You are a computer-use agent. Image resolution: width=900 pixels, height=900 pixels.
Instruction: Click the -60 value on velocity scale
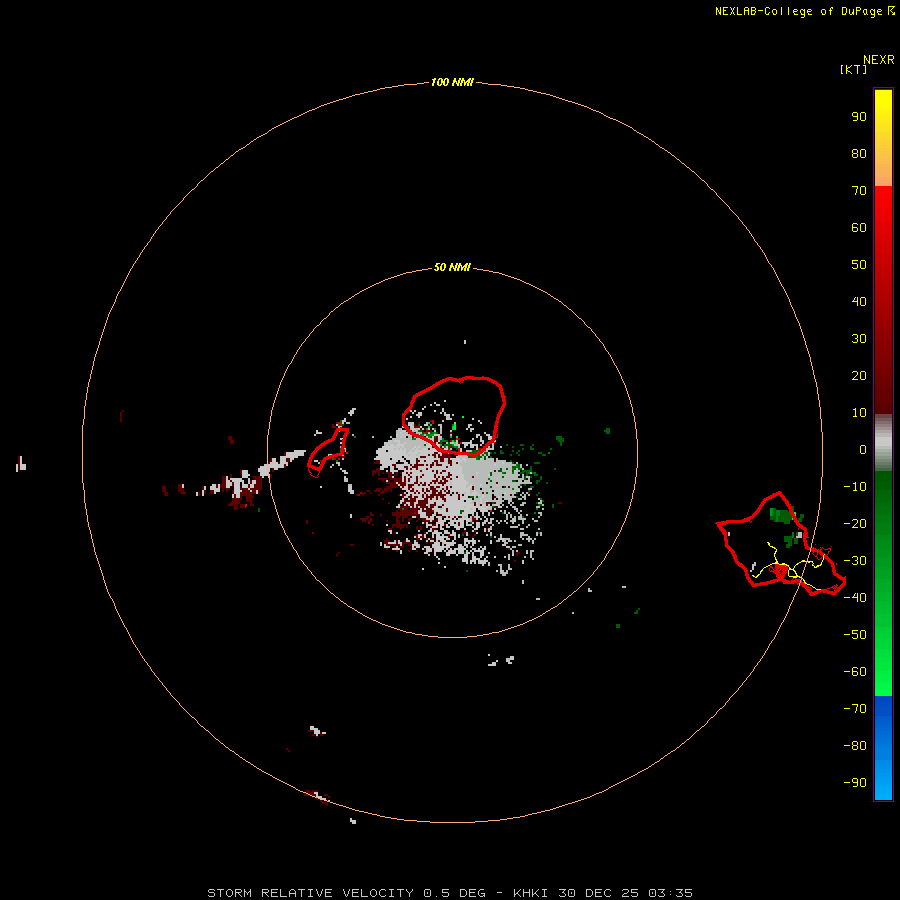tap(855, 672)
